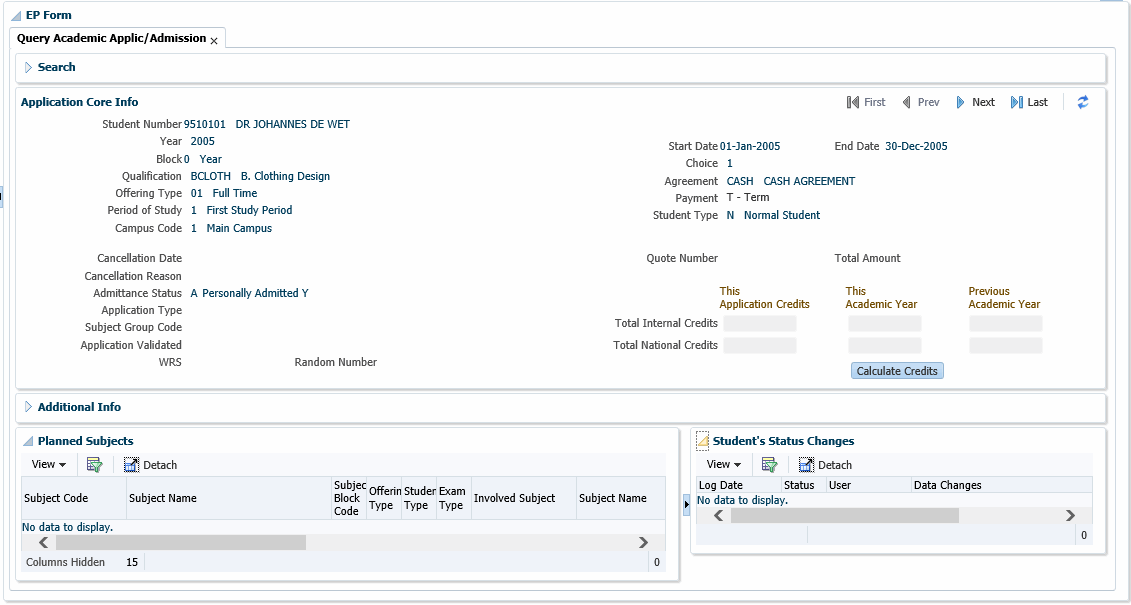Refresh the Application Core Info data
Image resolution: width=1131 pixels, height=605 pixels.
(x=1082, y=101)
